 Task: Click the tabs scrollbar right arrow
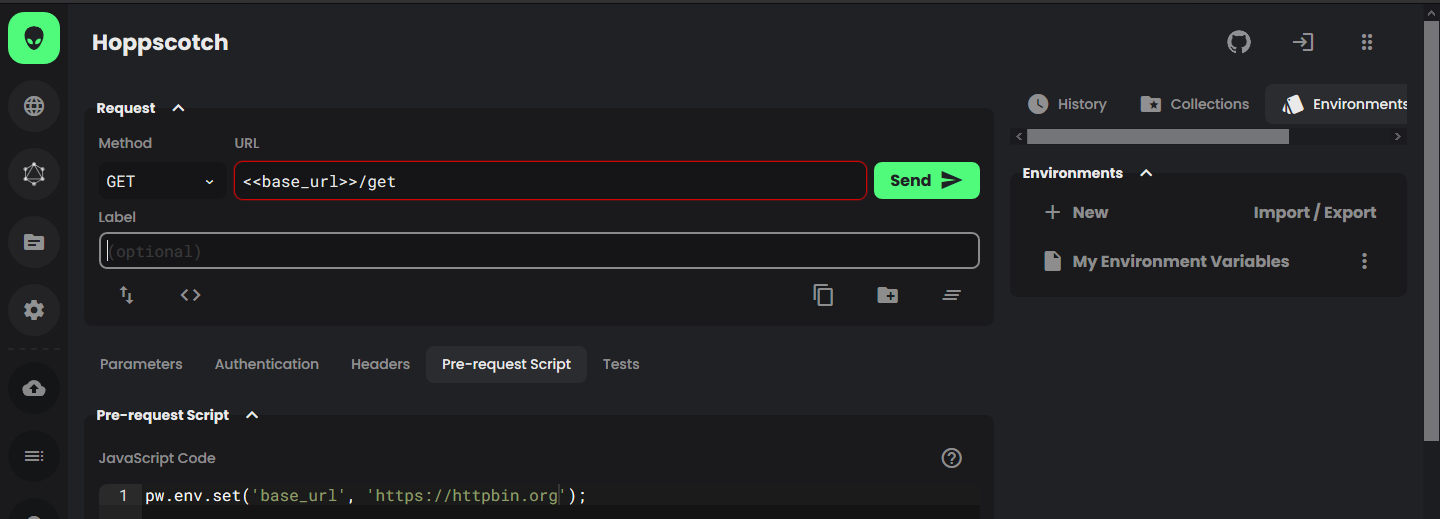1399,136
